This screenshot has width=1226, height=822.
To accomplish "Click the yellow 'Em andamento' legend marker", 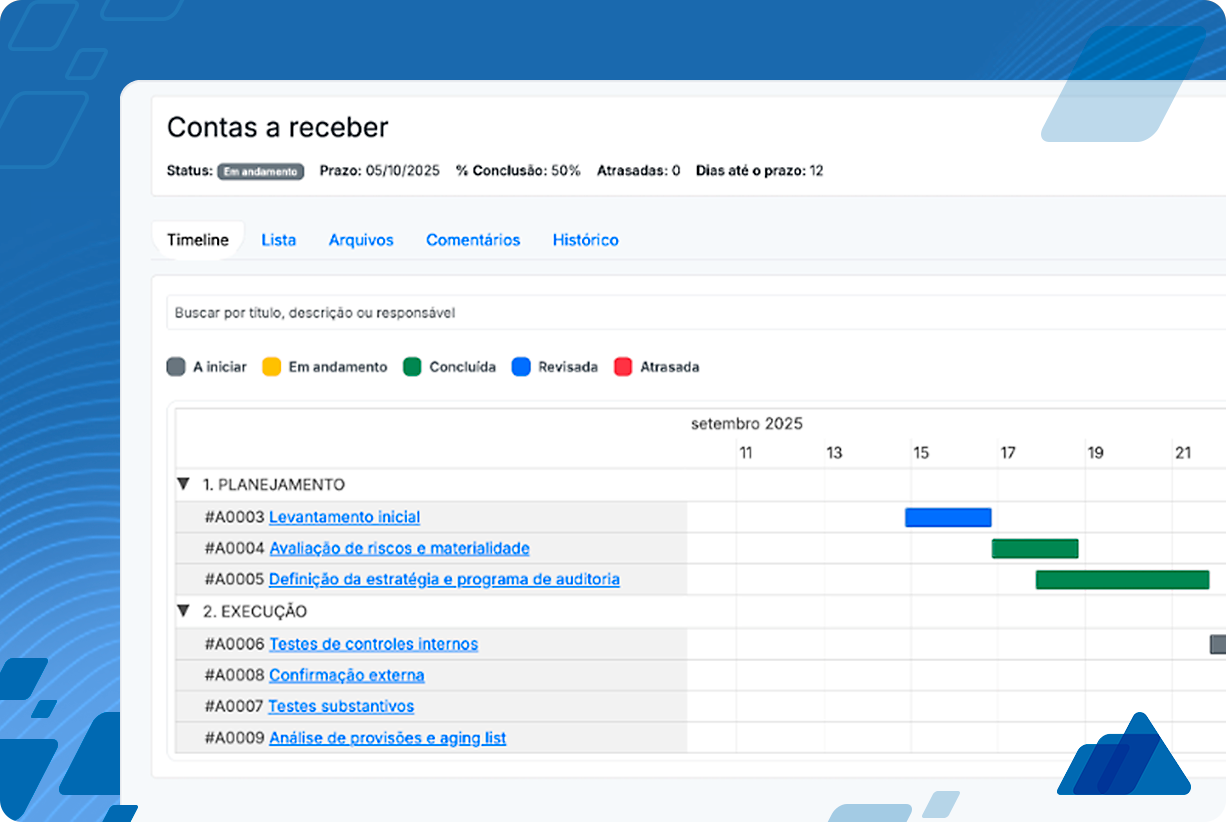I will pyautogui.click(x=270, y=367).
